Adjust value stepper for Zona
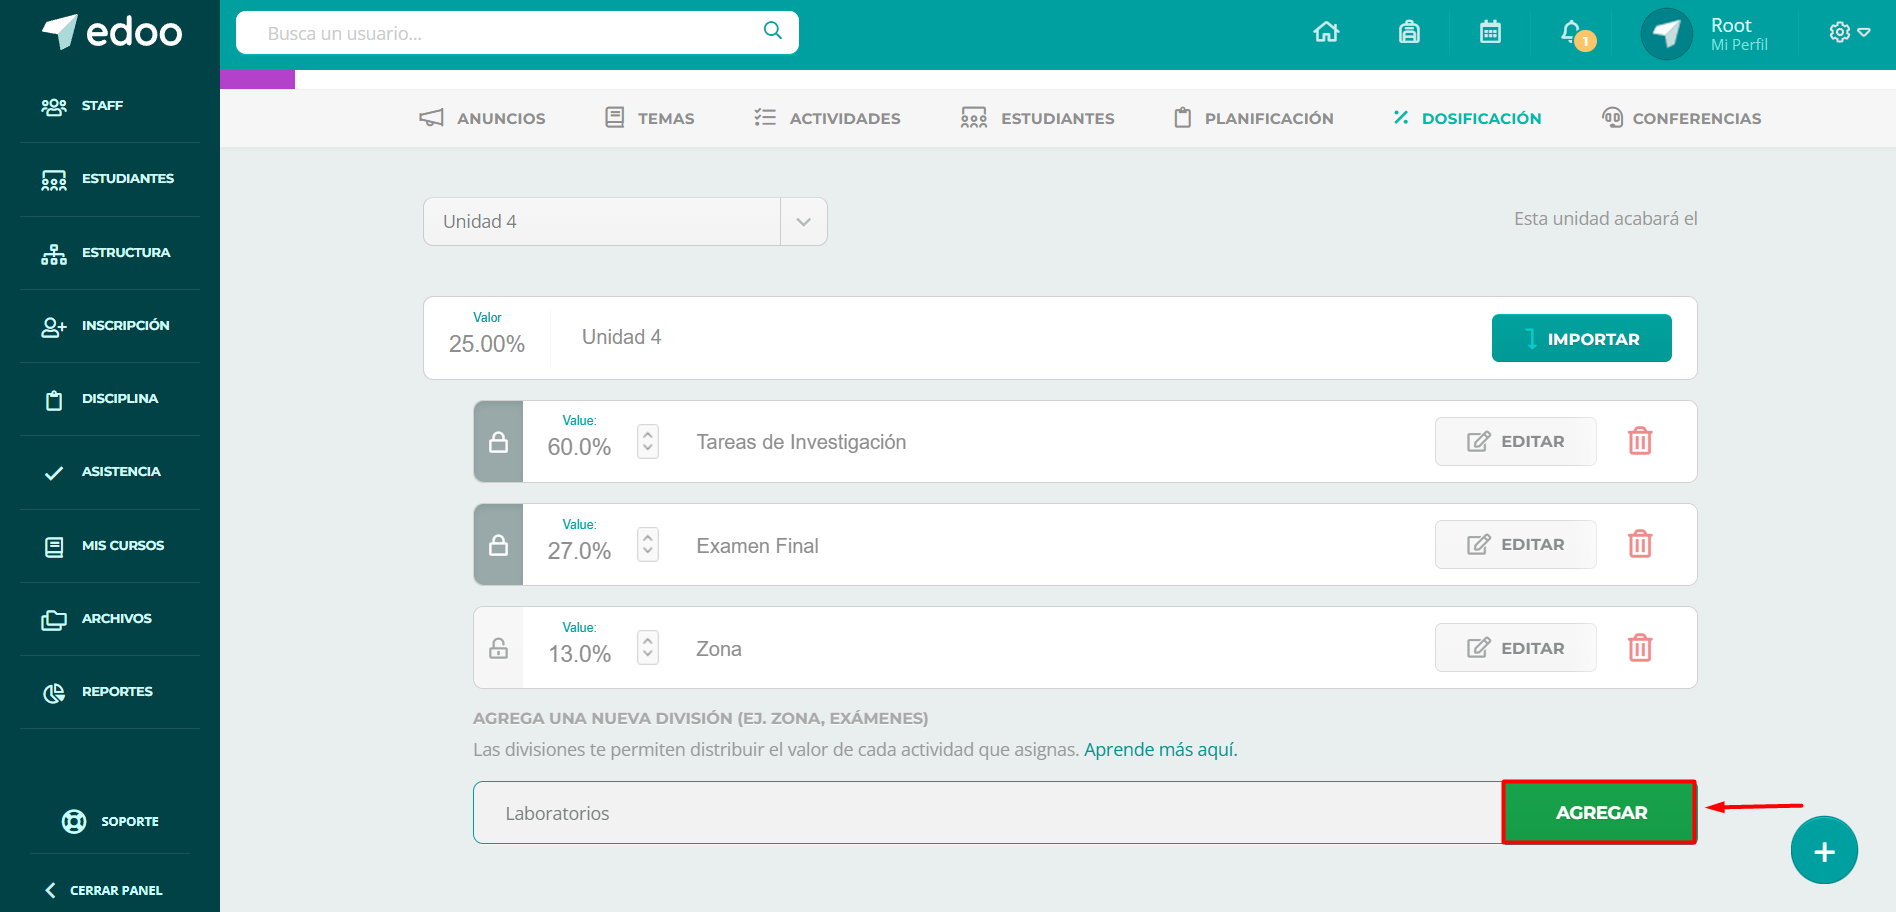The image size is (1896, 912). 648,647
